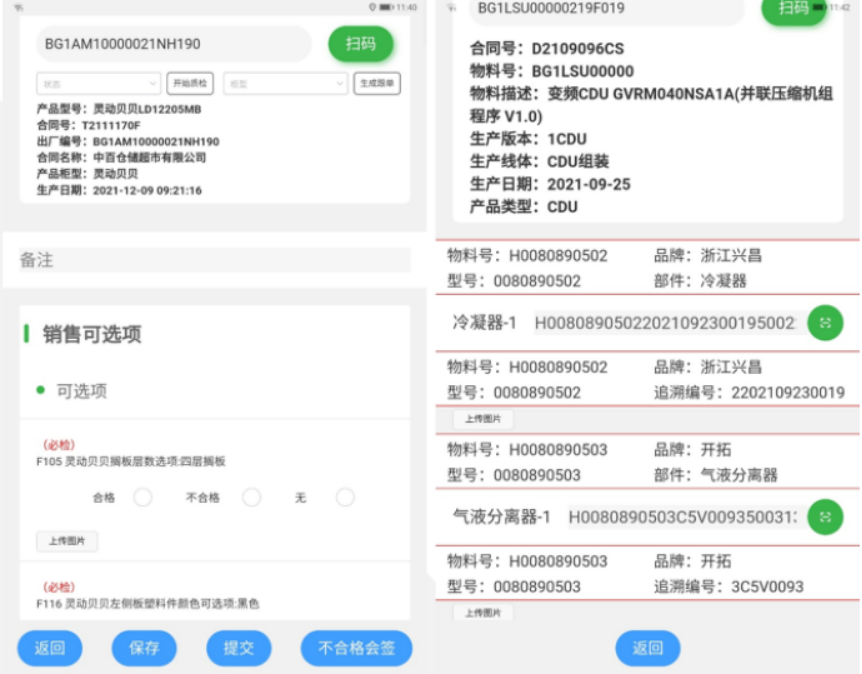Click the 气液分离器-1 barcode input field
Image resolution: width=862 pixels, height=674 pixels.
[682, 517]
